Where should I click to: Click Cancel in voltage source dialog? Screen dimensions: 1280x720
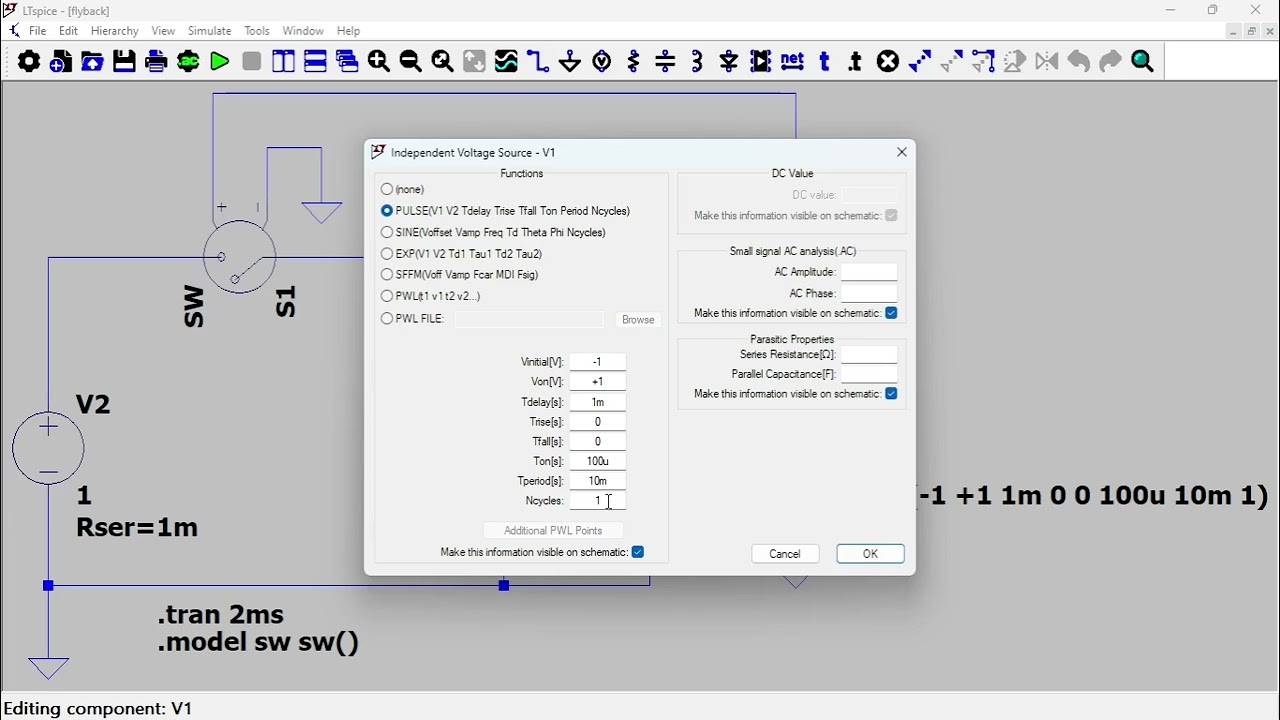tap(785, 554)
